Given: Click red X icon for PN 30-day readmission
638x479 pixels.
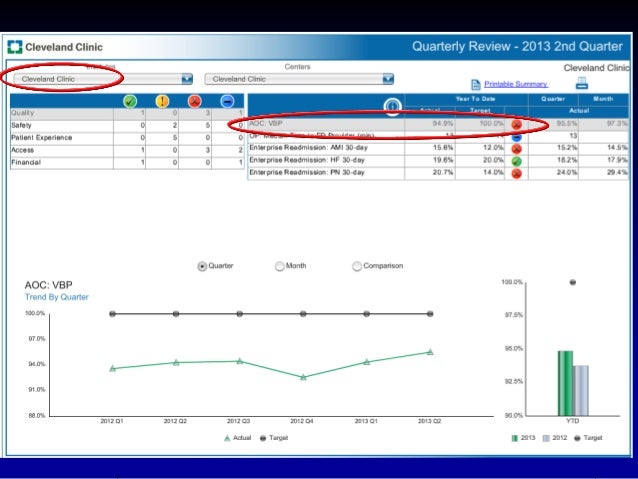Looking at the screenshot, I should click(516, 174).
